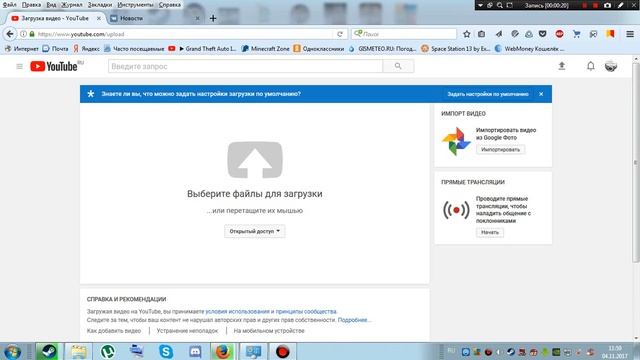The width and height of the screenshot is (640, 360).
Task: Click the upload arrow icon in YouTube header
Action: coord(562,66)
